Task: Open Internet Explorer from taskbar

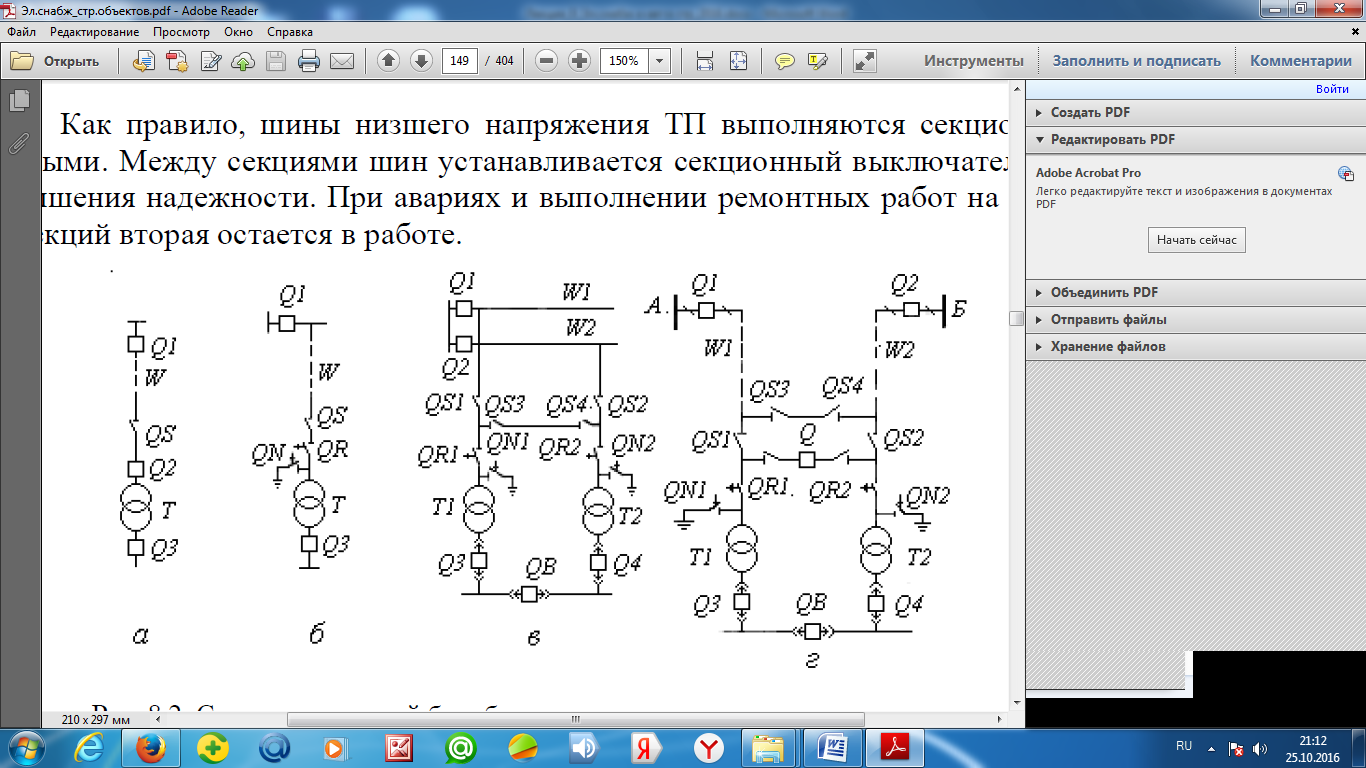Action: (90, 747)
